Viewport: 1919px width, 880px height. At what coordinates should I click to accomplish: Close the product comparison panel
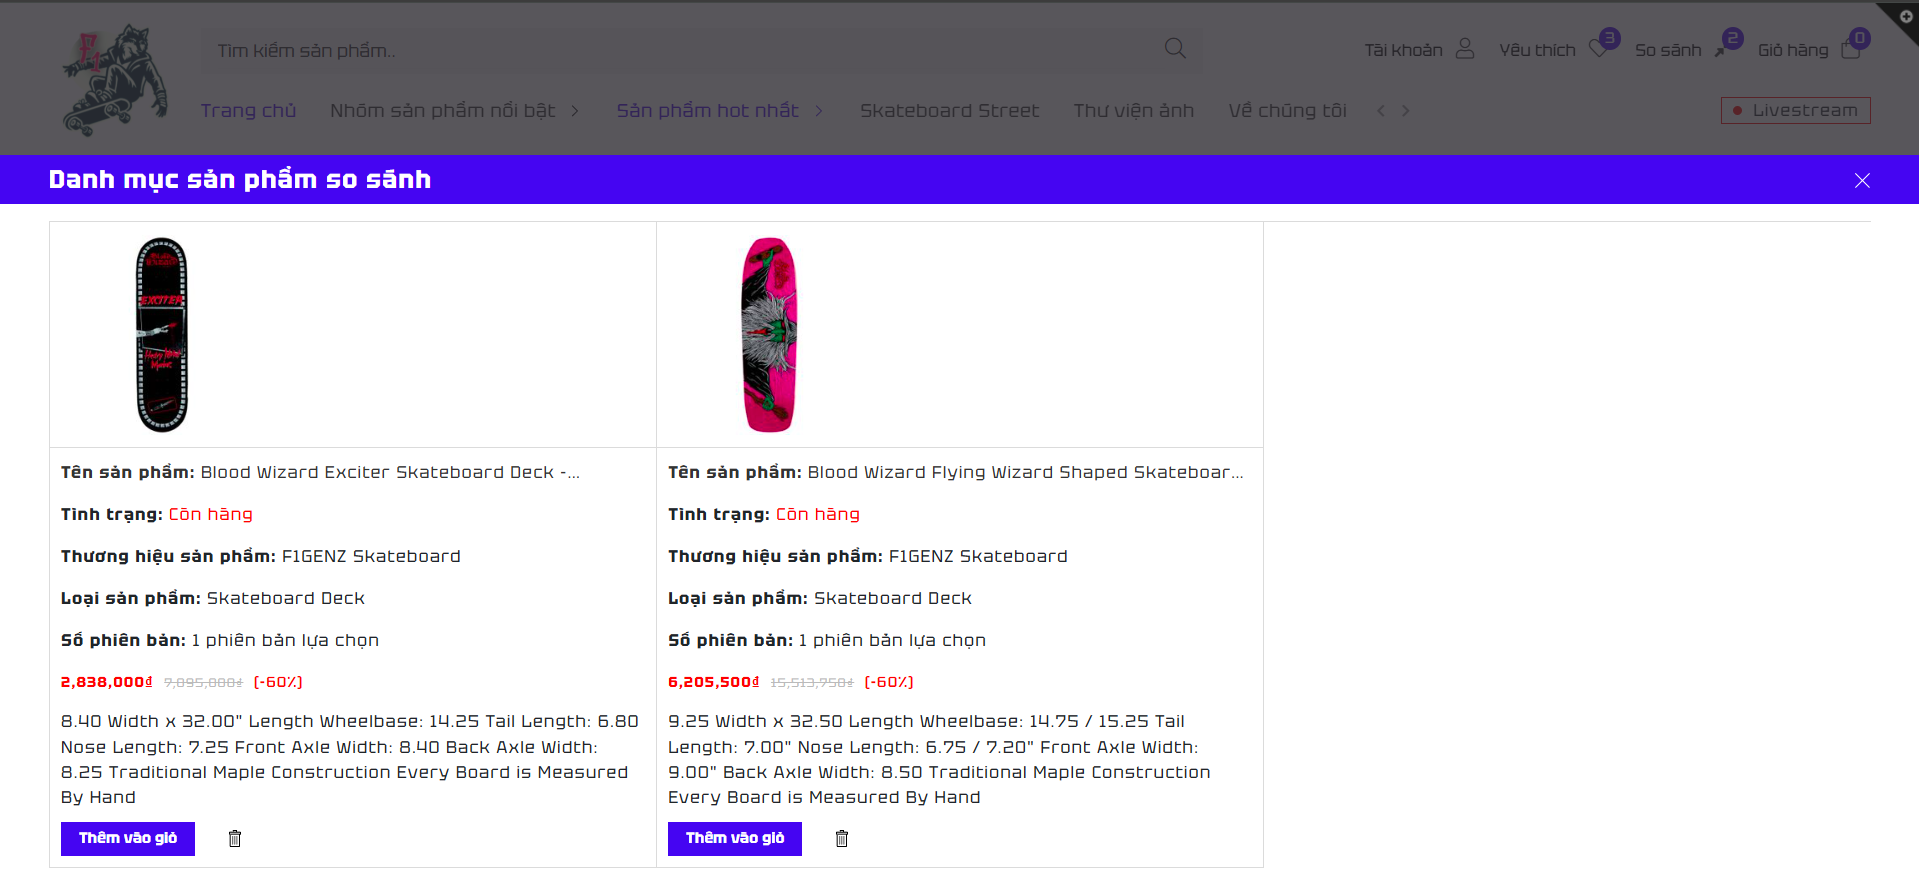[1862, 180]
